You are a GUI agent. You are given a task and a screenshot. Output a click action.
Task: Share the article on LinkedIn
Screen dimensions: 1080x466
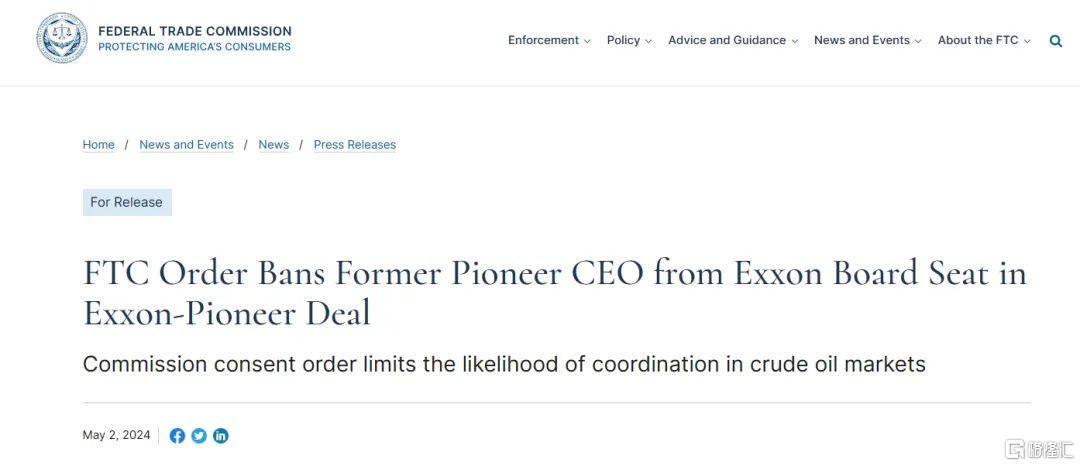[x=221, y=436]
